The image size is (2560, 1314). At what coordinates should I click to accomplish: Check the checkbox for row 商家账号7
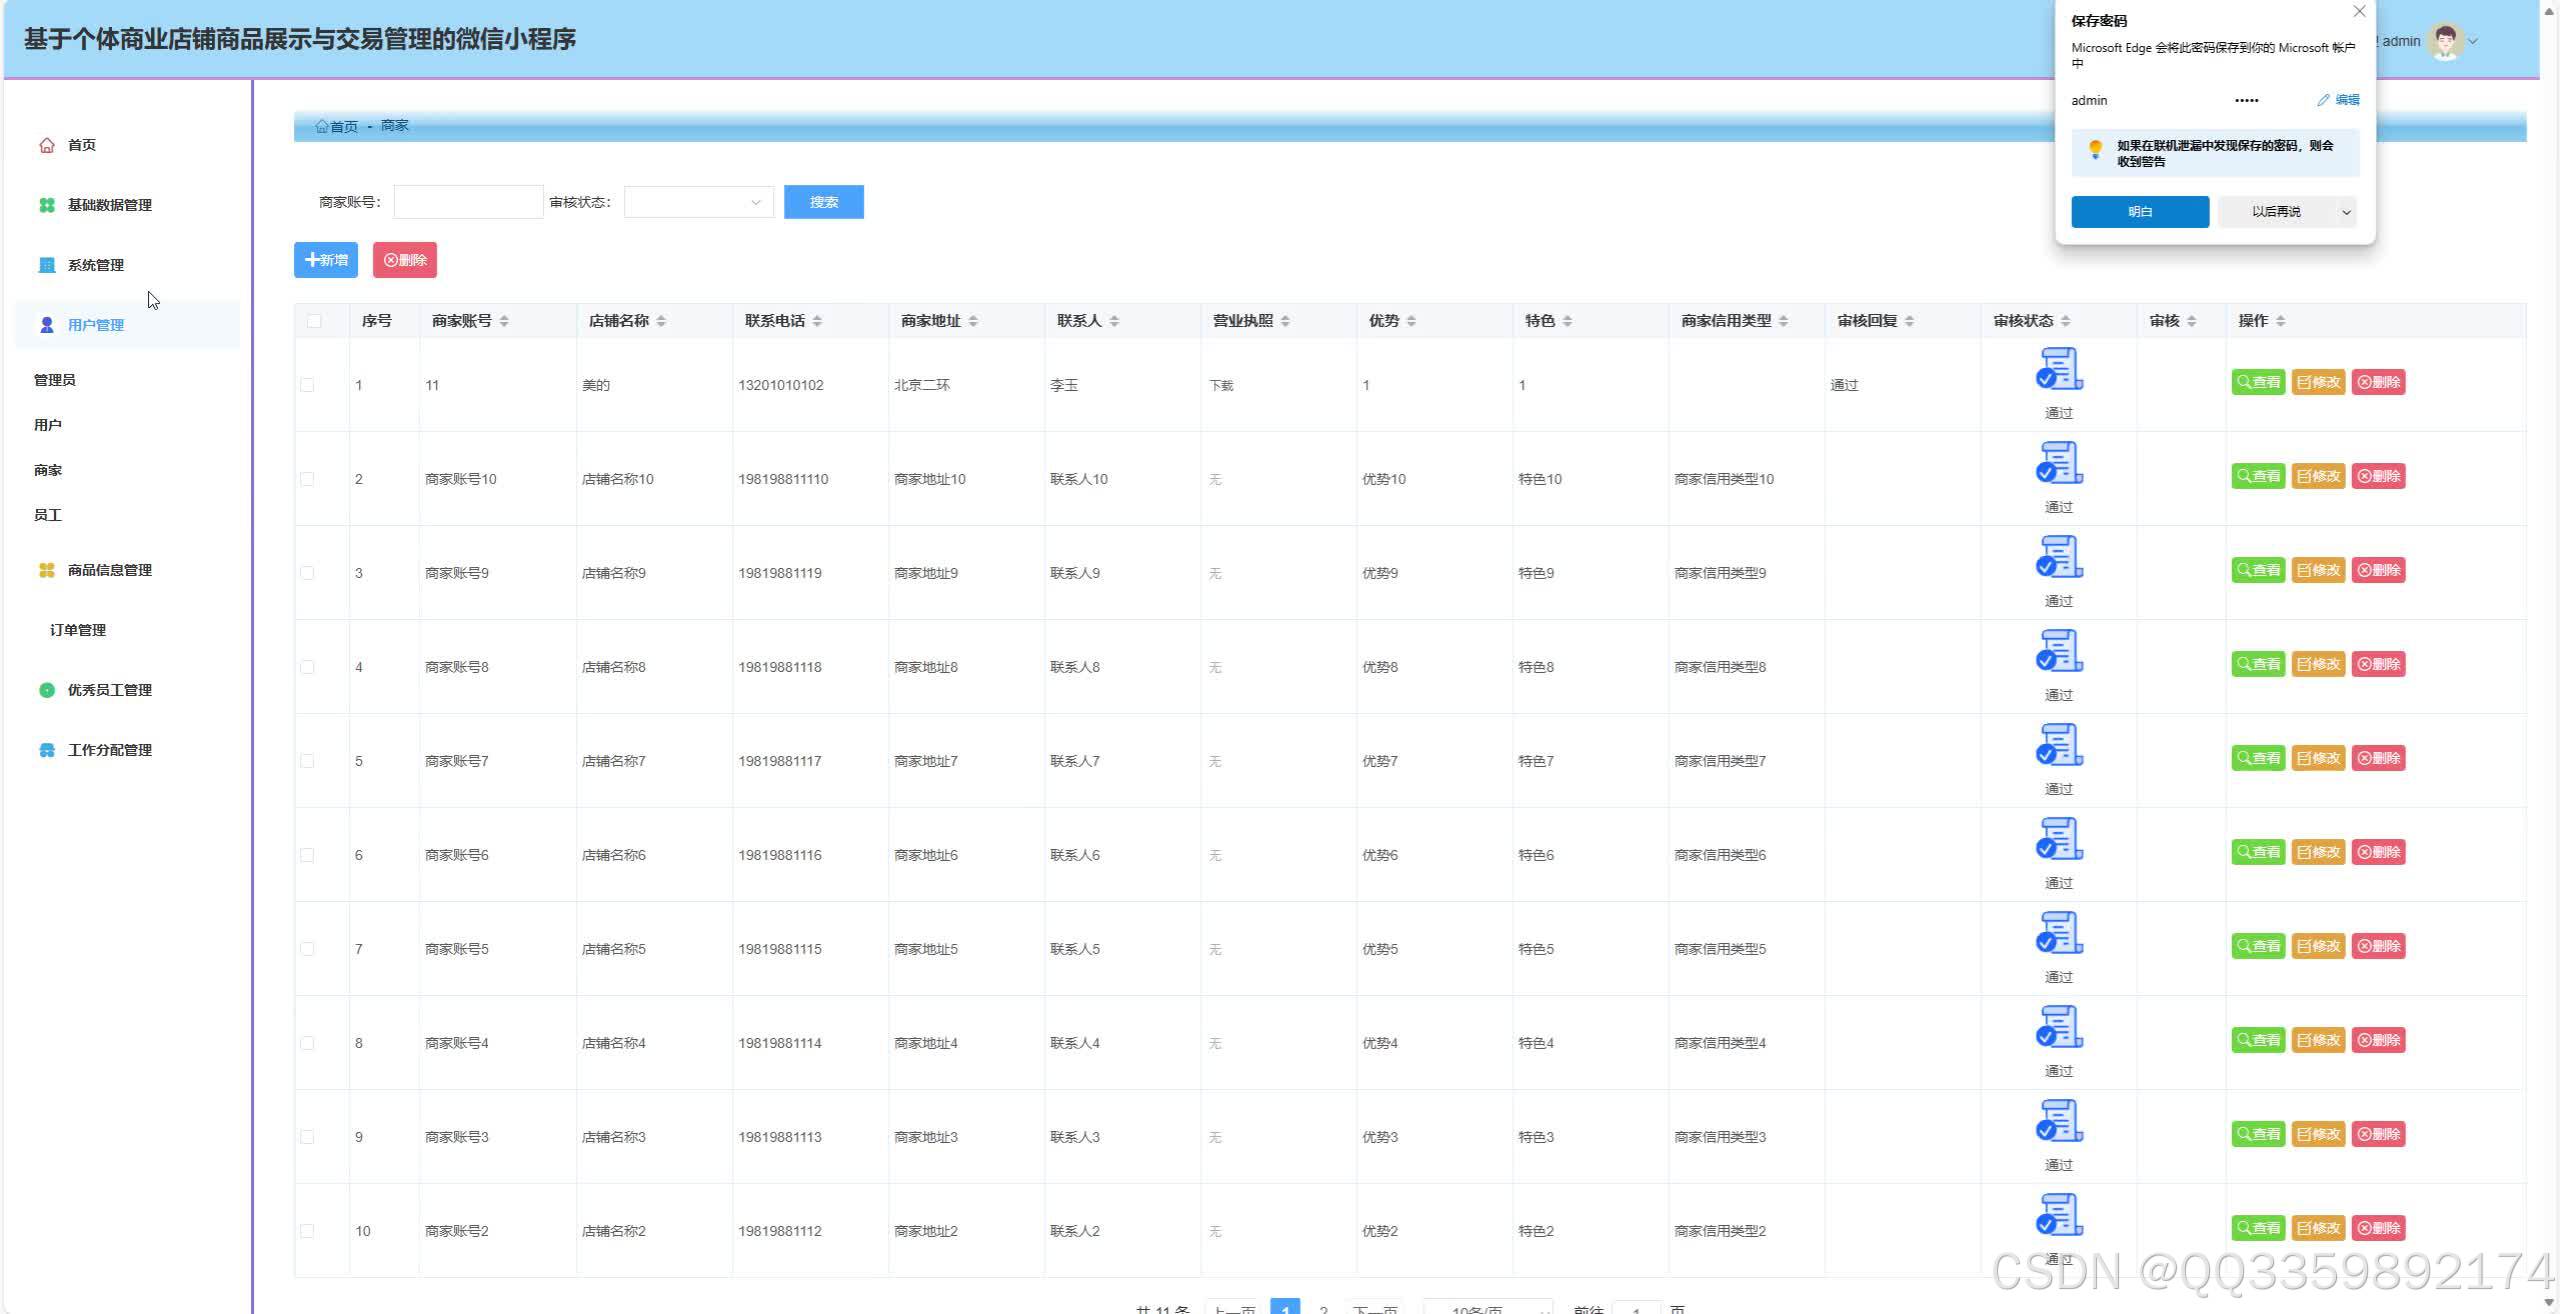click(307, 761)
